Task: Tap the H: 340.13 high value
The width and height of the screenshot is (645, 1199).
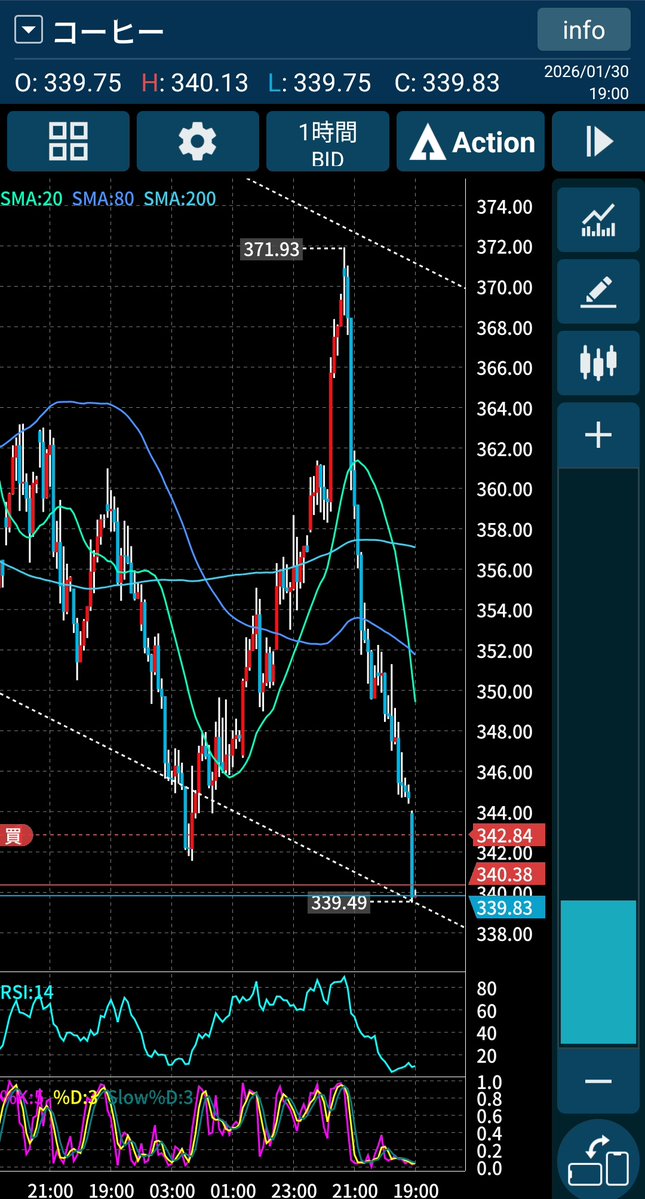Action: click(x=195, y=83)
